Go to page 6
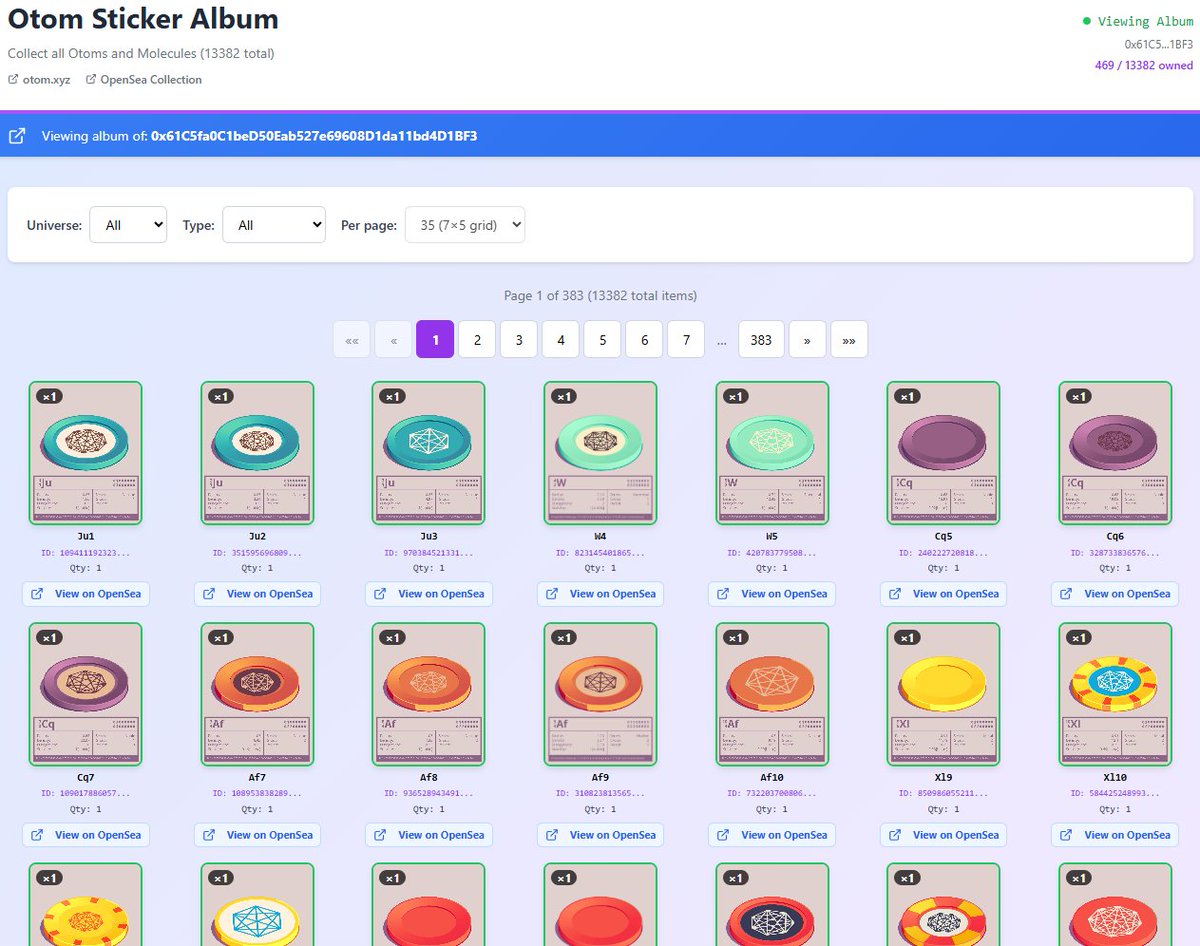 point(645,339)
